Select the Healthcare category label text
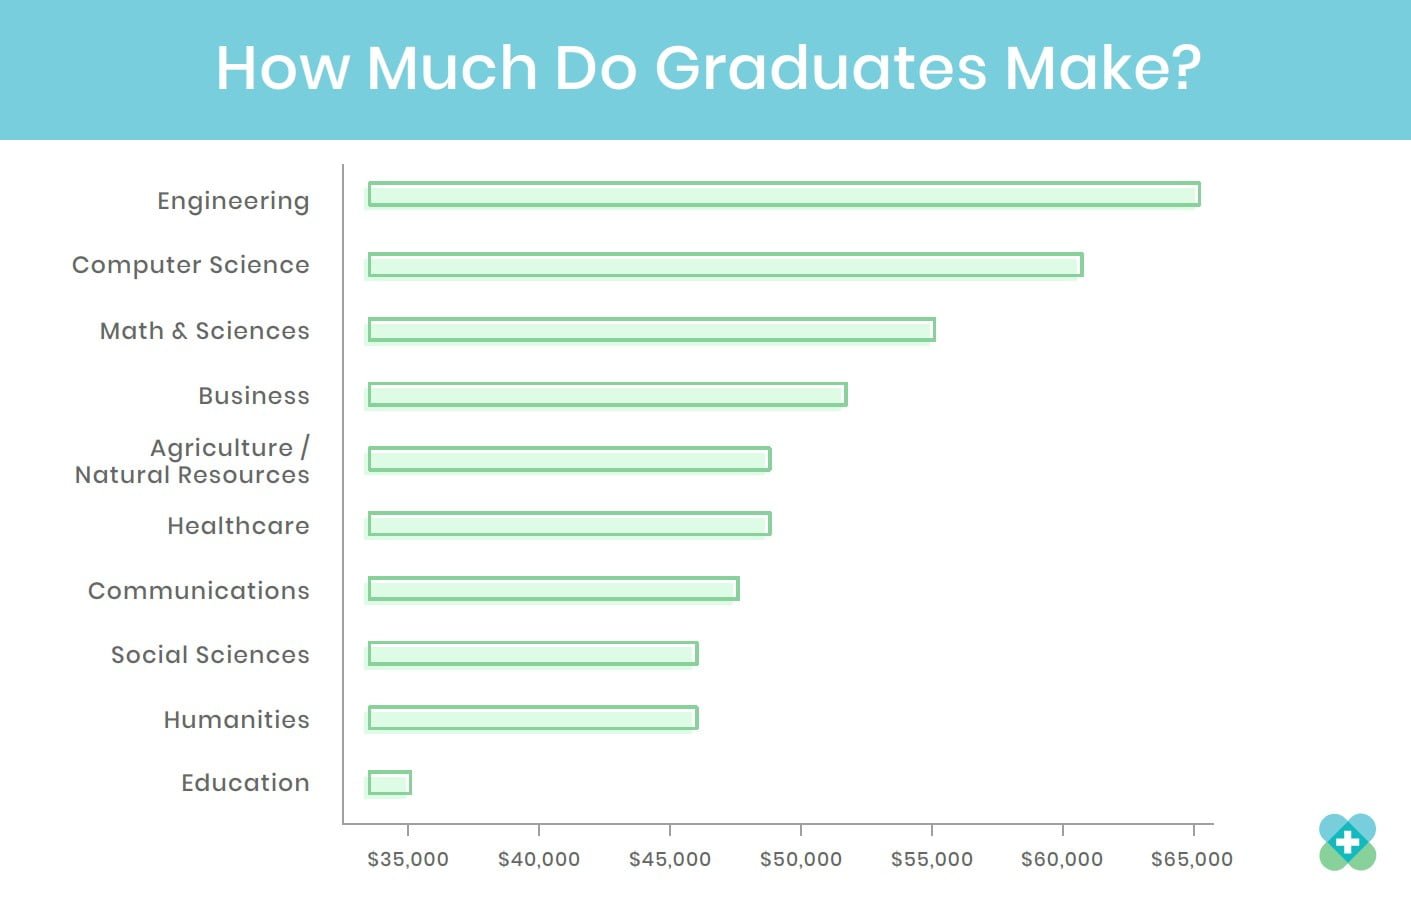 pos(238,526)
